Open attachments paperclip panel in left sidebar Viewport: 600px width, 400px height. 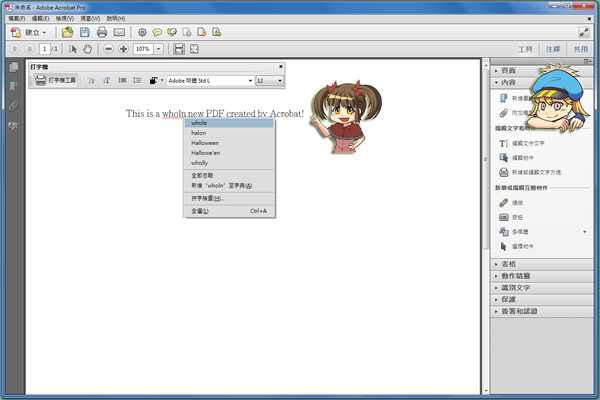point(14,106)
